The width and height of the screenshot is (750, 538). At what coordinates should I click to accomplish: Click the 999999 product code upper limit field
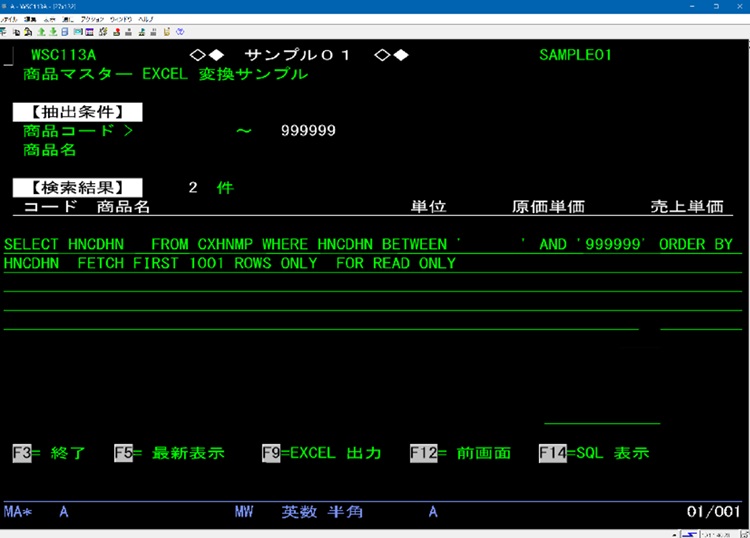pos(308,131)
